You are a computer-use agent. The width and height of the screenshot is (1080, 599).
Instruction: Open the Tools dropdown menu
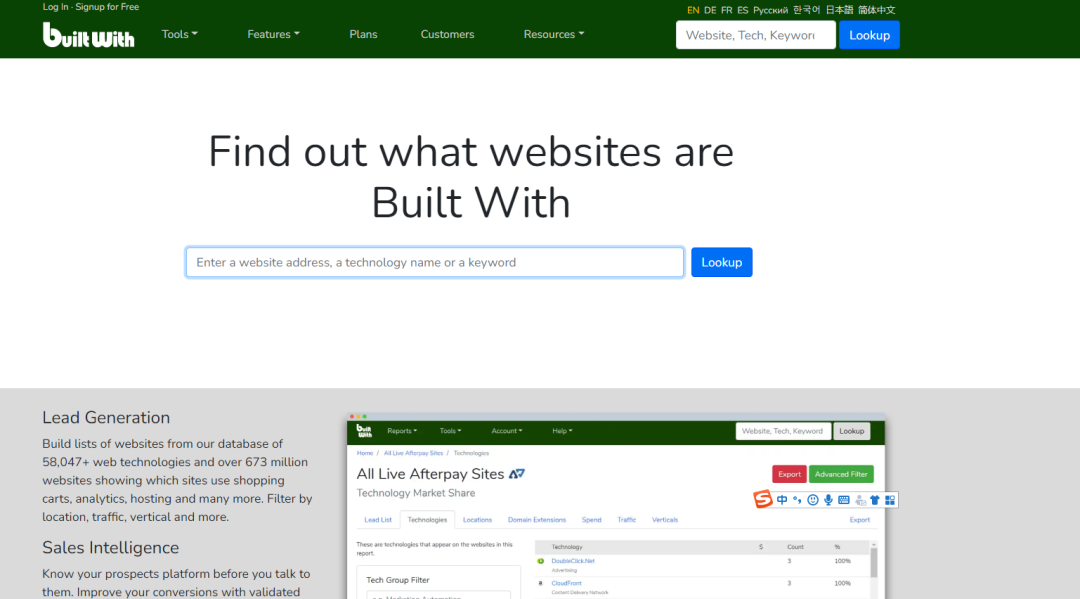[179, 34]
